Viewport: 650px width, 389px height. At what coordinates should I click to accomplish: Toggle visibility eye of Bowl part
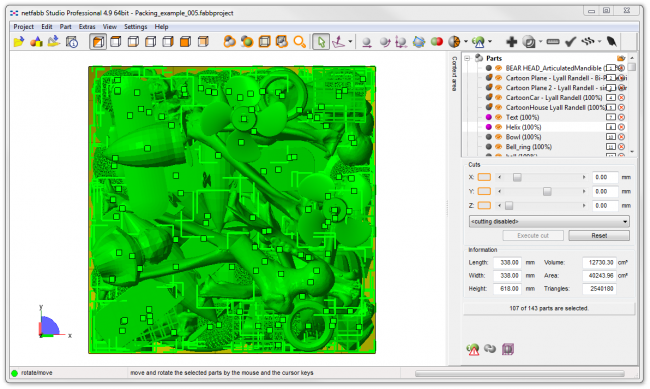498,137
